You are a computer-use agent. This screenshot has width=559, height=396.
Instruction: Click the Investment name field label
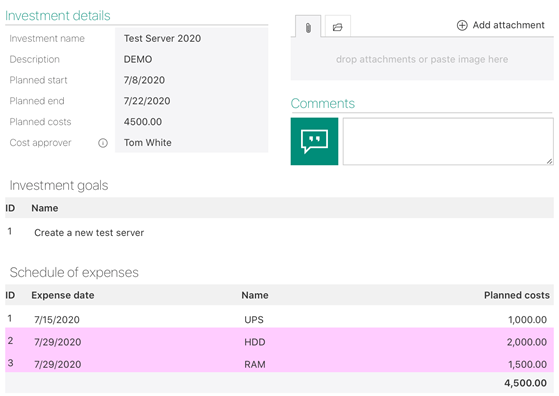[47, 38]
